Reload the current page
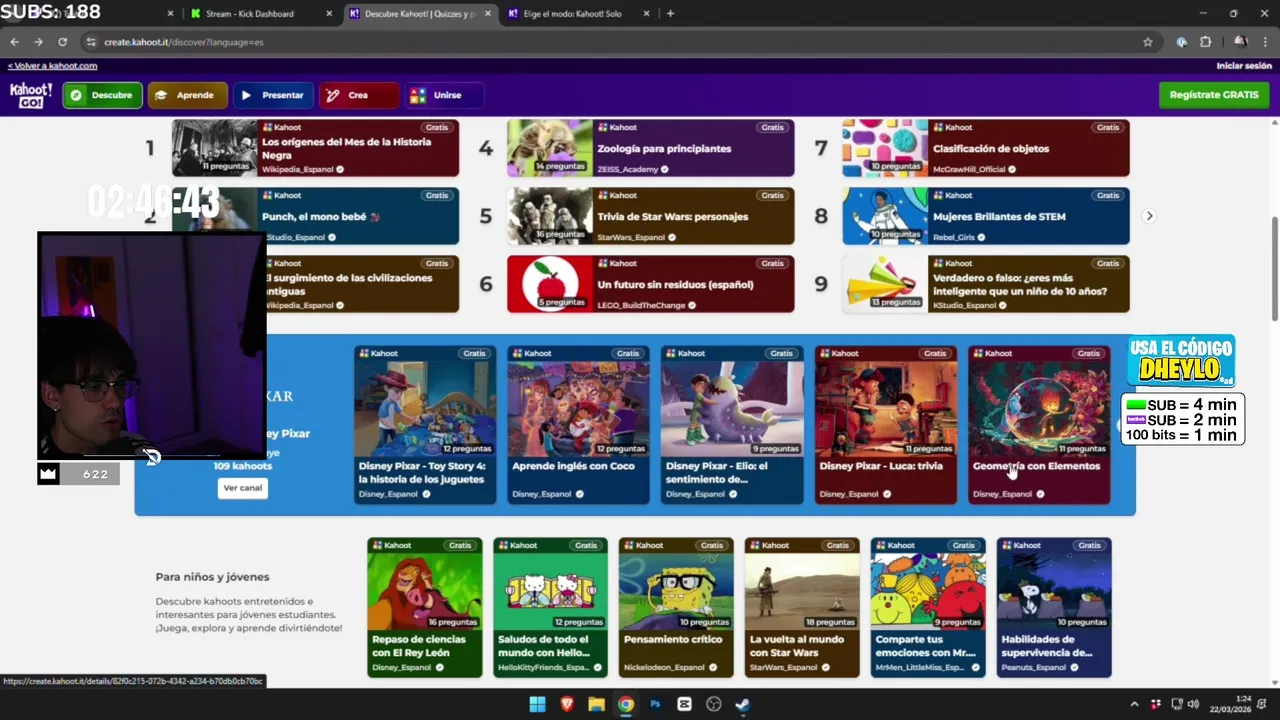This screenshot has width=1280, height=720. [x=62, y=42]
